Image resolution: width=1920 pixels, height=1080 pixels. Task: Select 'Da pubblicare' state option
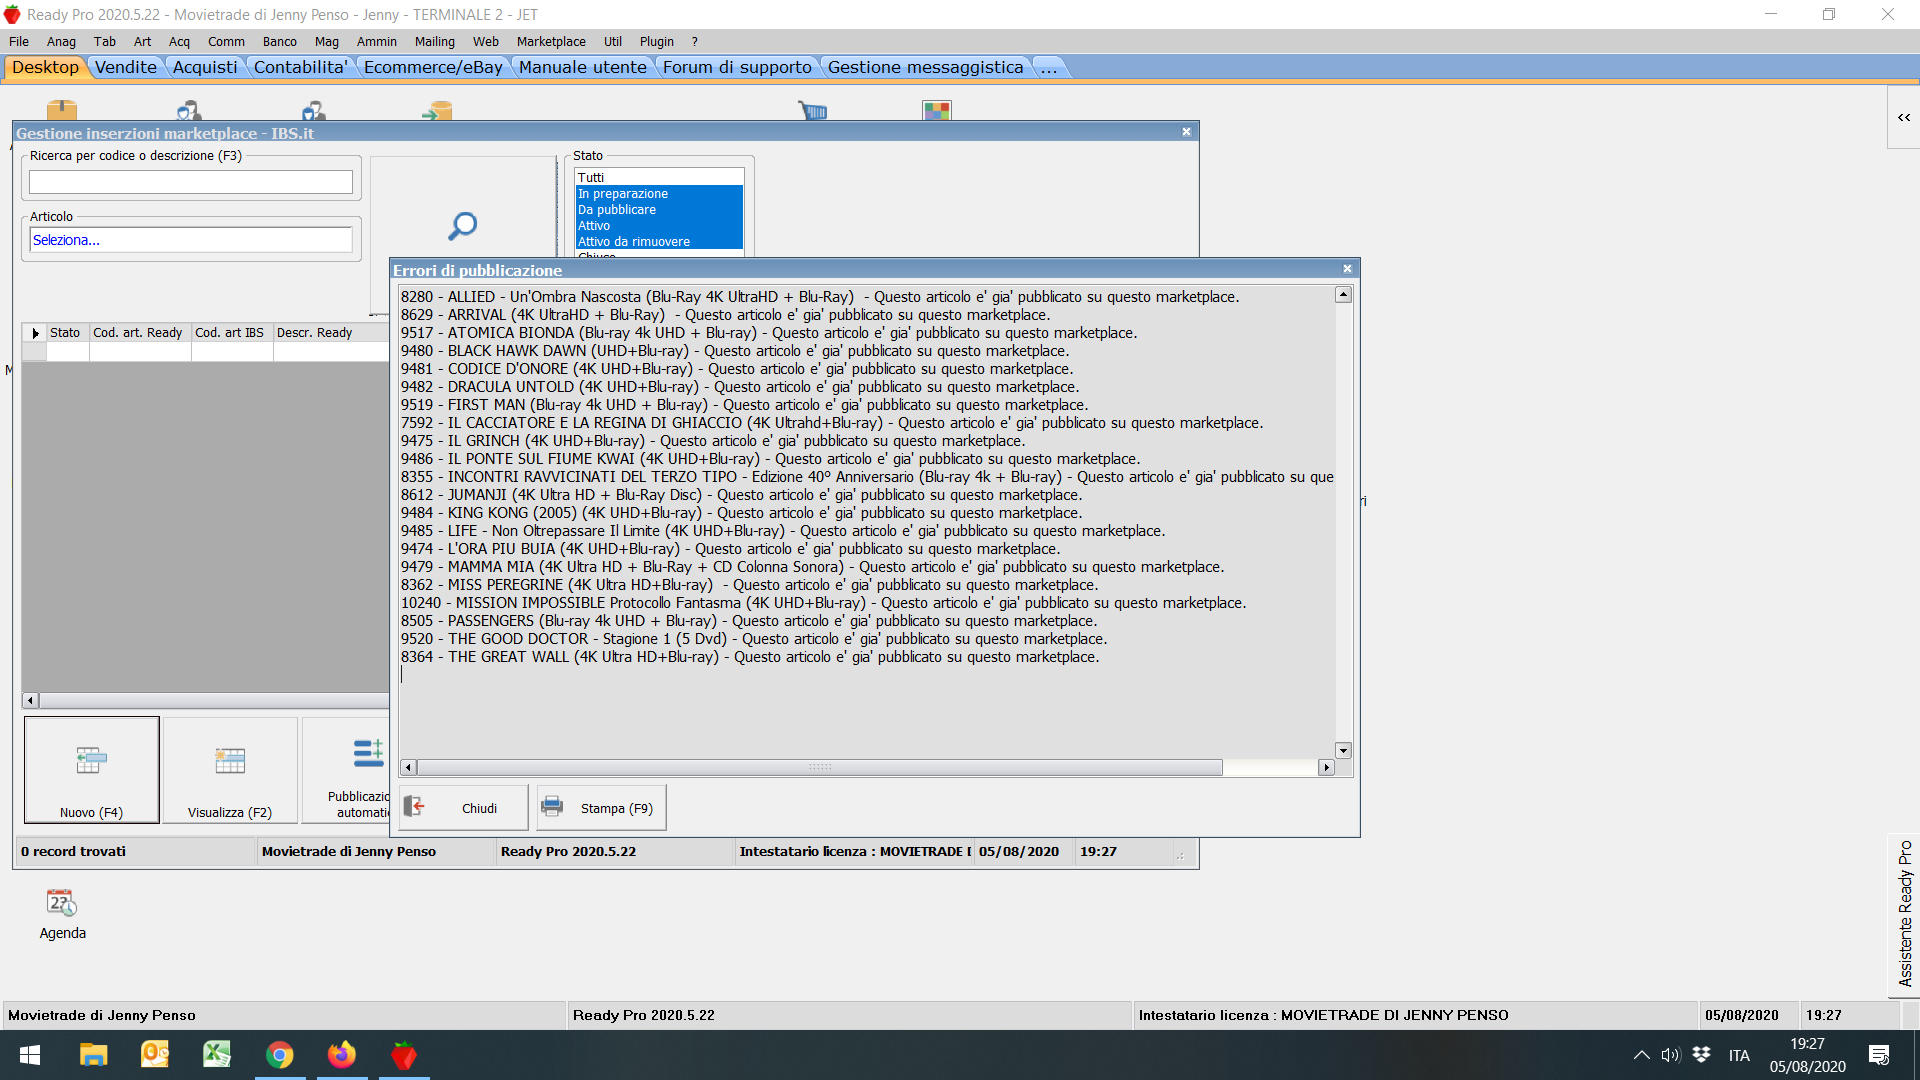click(617, 210)
